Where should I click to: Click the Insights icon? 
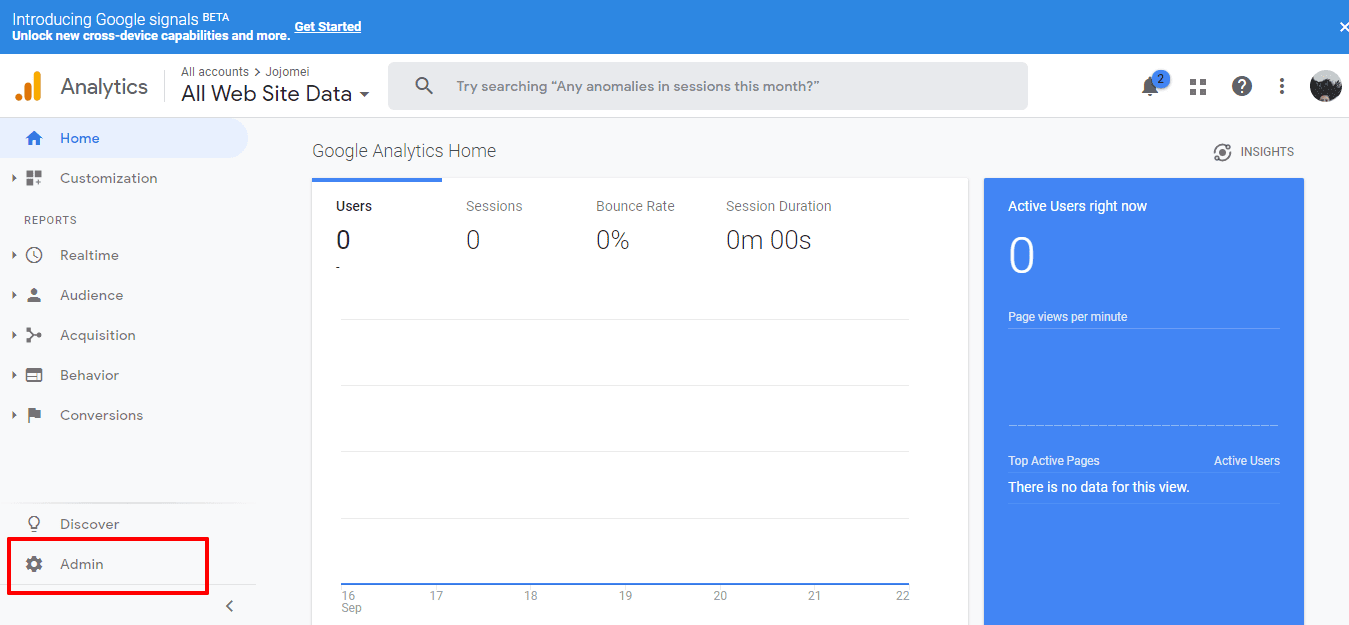click(1222, 152)
